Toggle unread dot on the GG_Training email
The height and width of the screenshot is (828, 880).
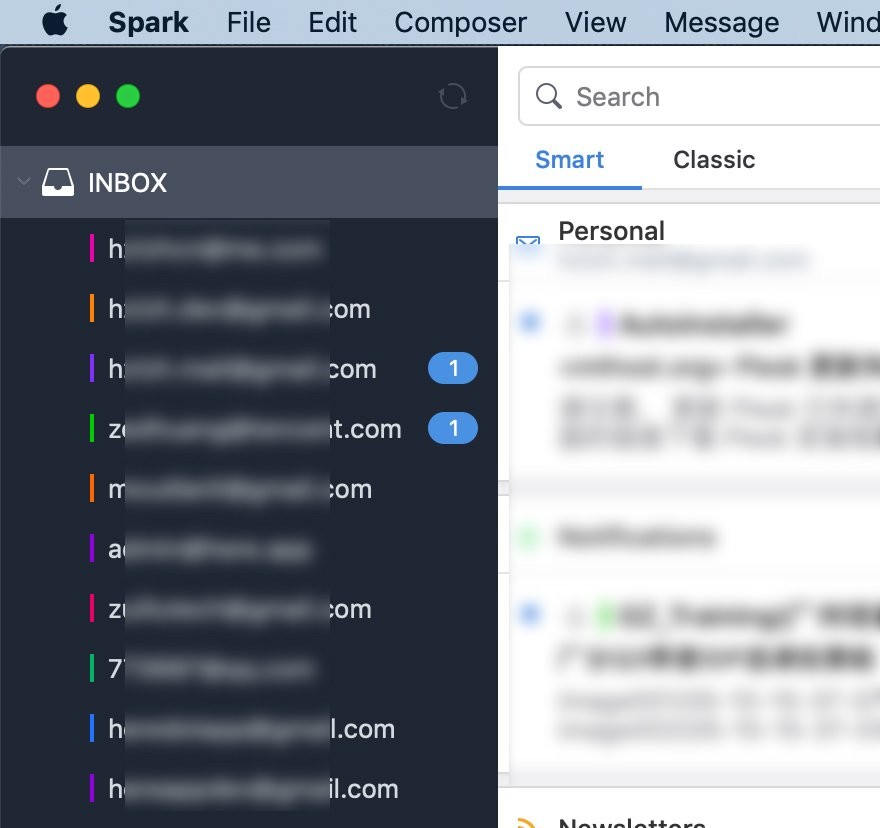(x=529, y=613)
